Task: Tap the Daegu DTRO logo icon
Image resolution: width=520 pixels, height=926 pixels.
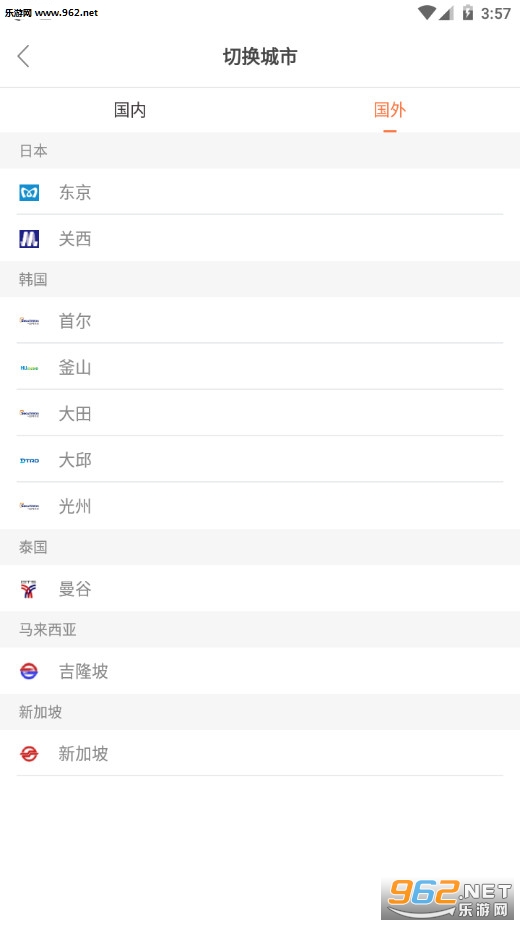Action: point(29,460)
